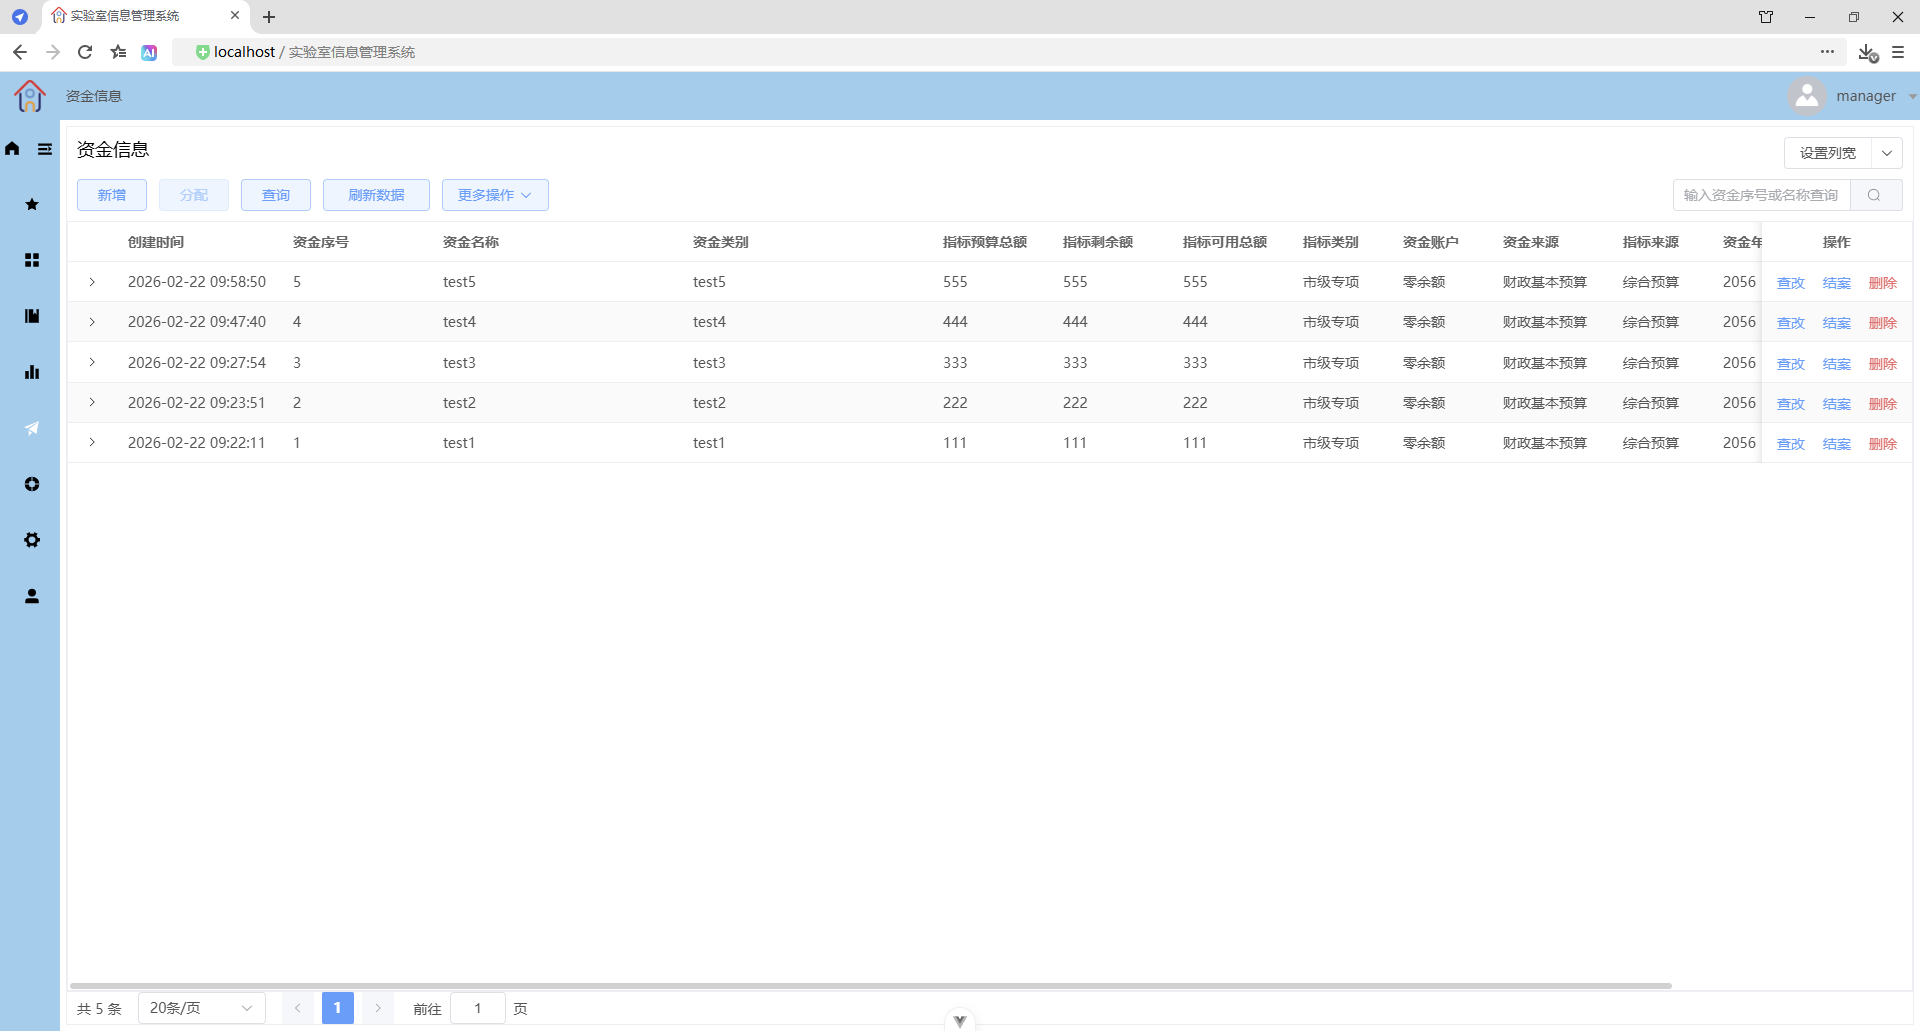This screenshot has height=1031, width=1920.
Task: Click the icon left of the minimize button
Action: coord(1766,17)
